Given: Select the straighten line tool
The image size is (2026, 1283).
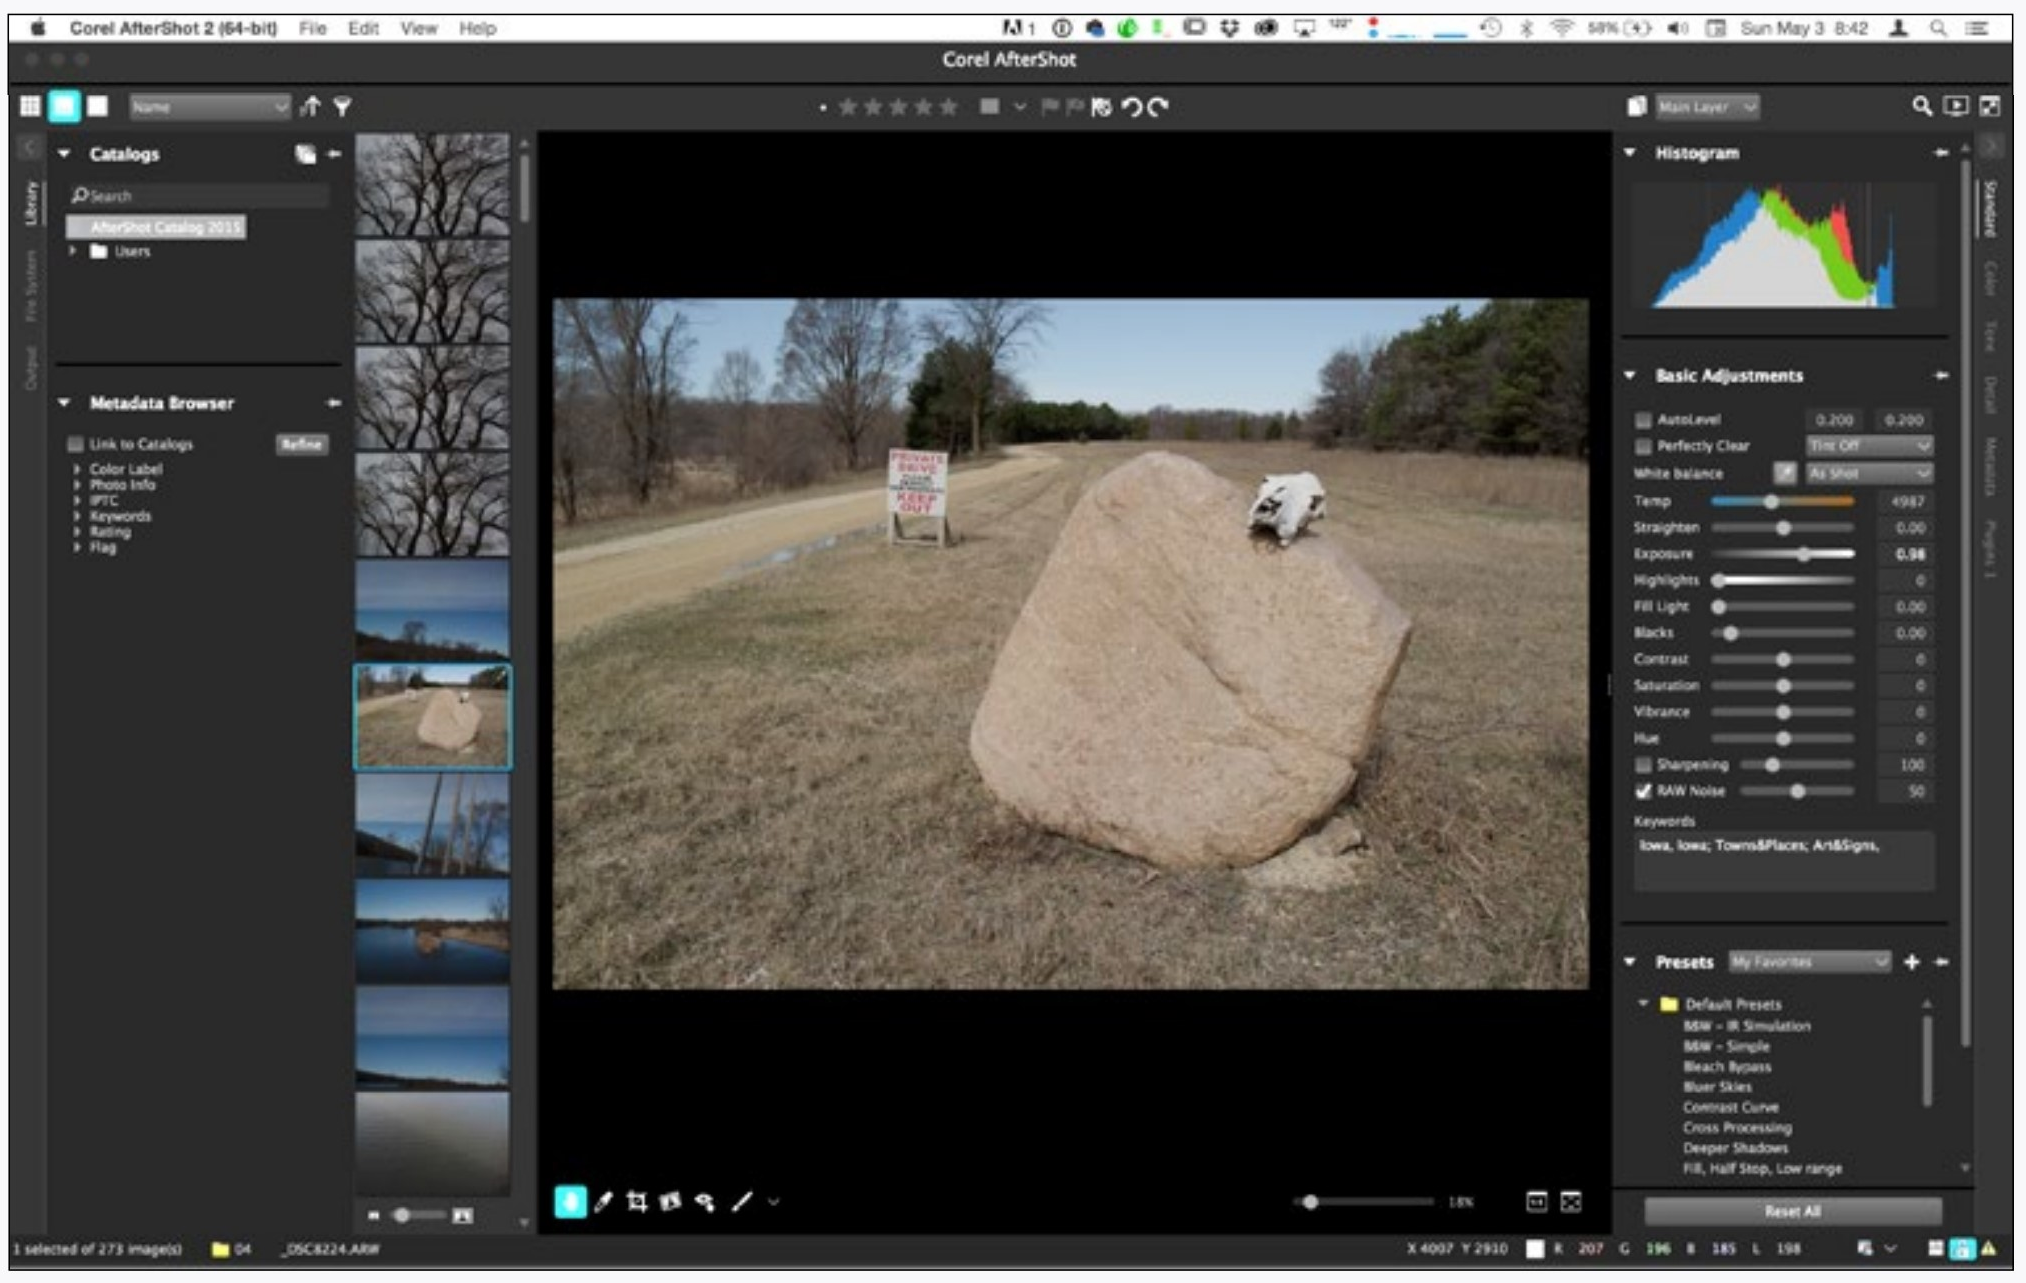Looking at the screenshot, I should pyautogui.click(x=741, y=1201).
